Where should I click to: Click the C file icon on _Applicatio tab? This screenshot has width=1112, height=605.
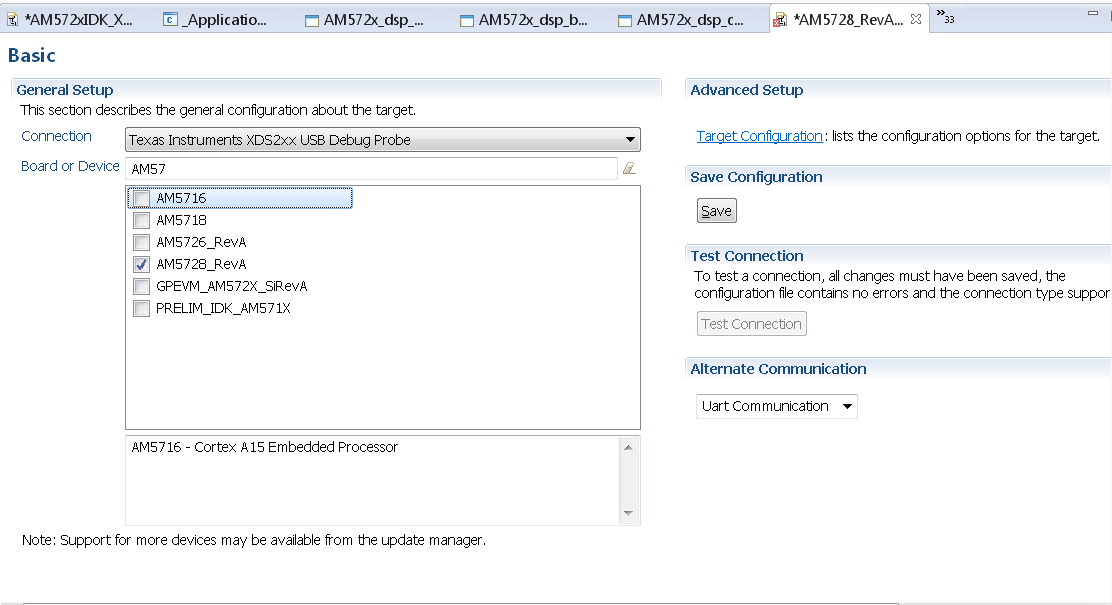point(170,18)
